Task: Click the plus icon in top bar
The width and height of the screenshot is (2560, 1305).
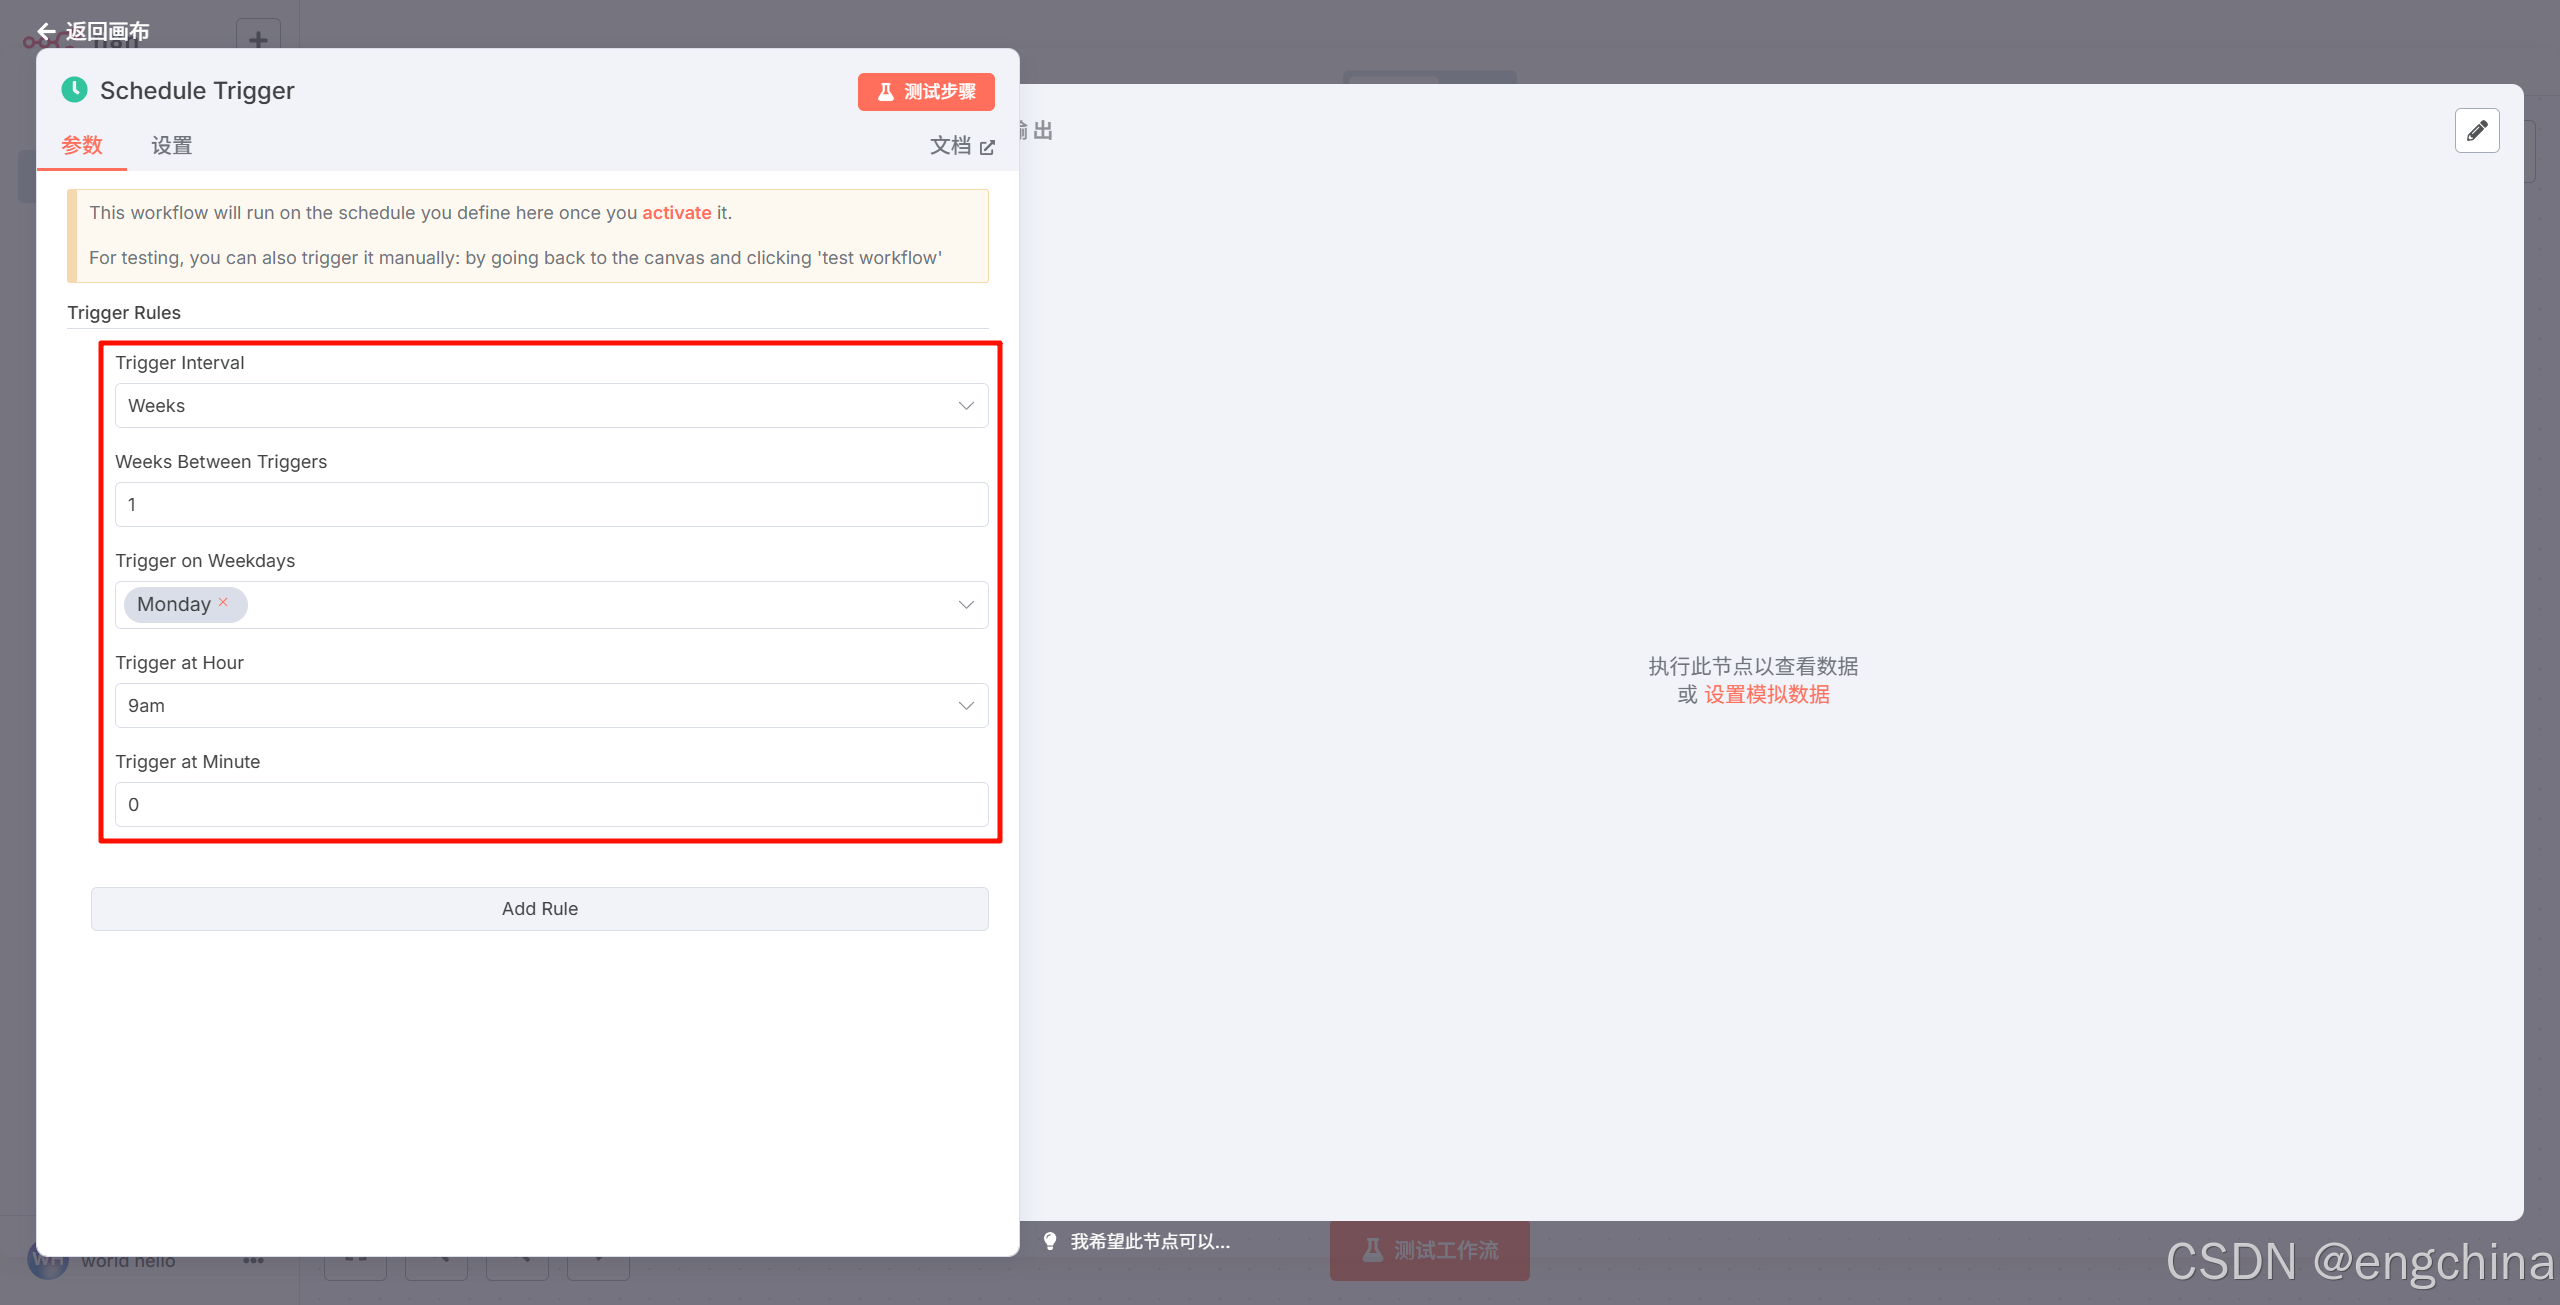Action: click(258, 39)
